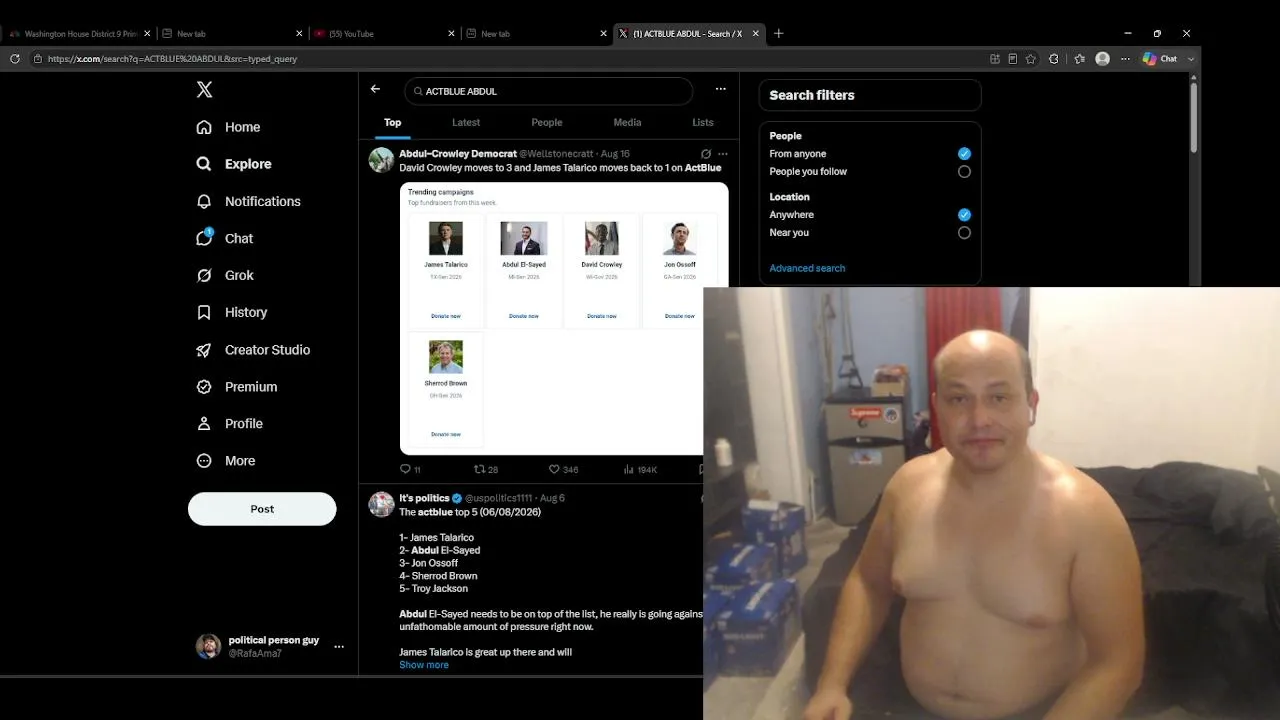The image size is (1280, 720).
Task: Launch Grok from the sidebar icon
Action: 204,275
